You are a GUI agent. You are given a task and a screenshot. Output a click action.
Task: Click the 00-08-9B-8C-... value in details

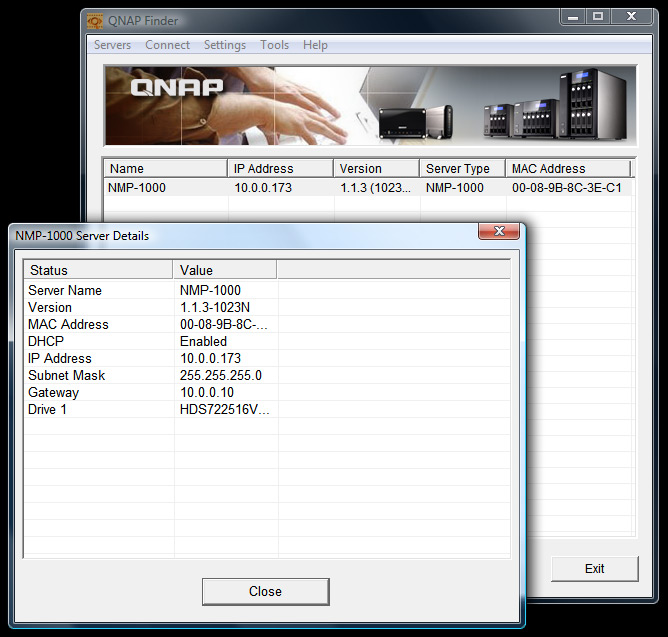(224, 324)
